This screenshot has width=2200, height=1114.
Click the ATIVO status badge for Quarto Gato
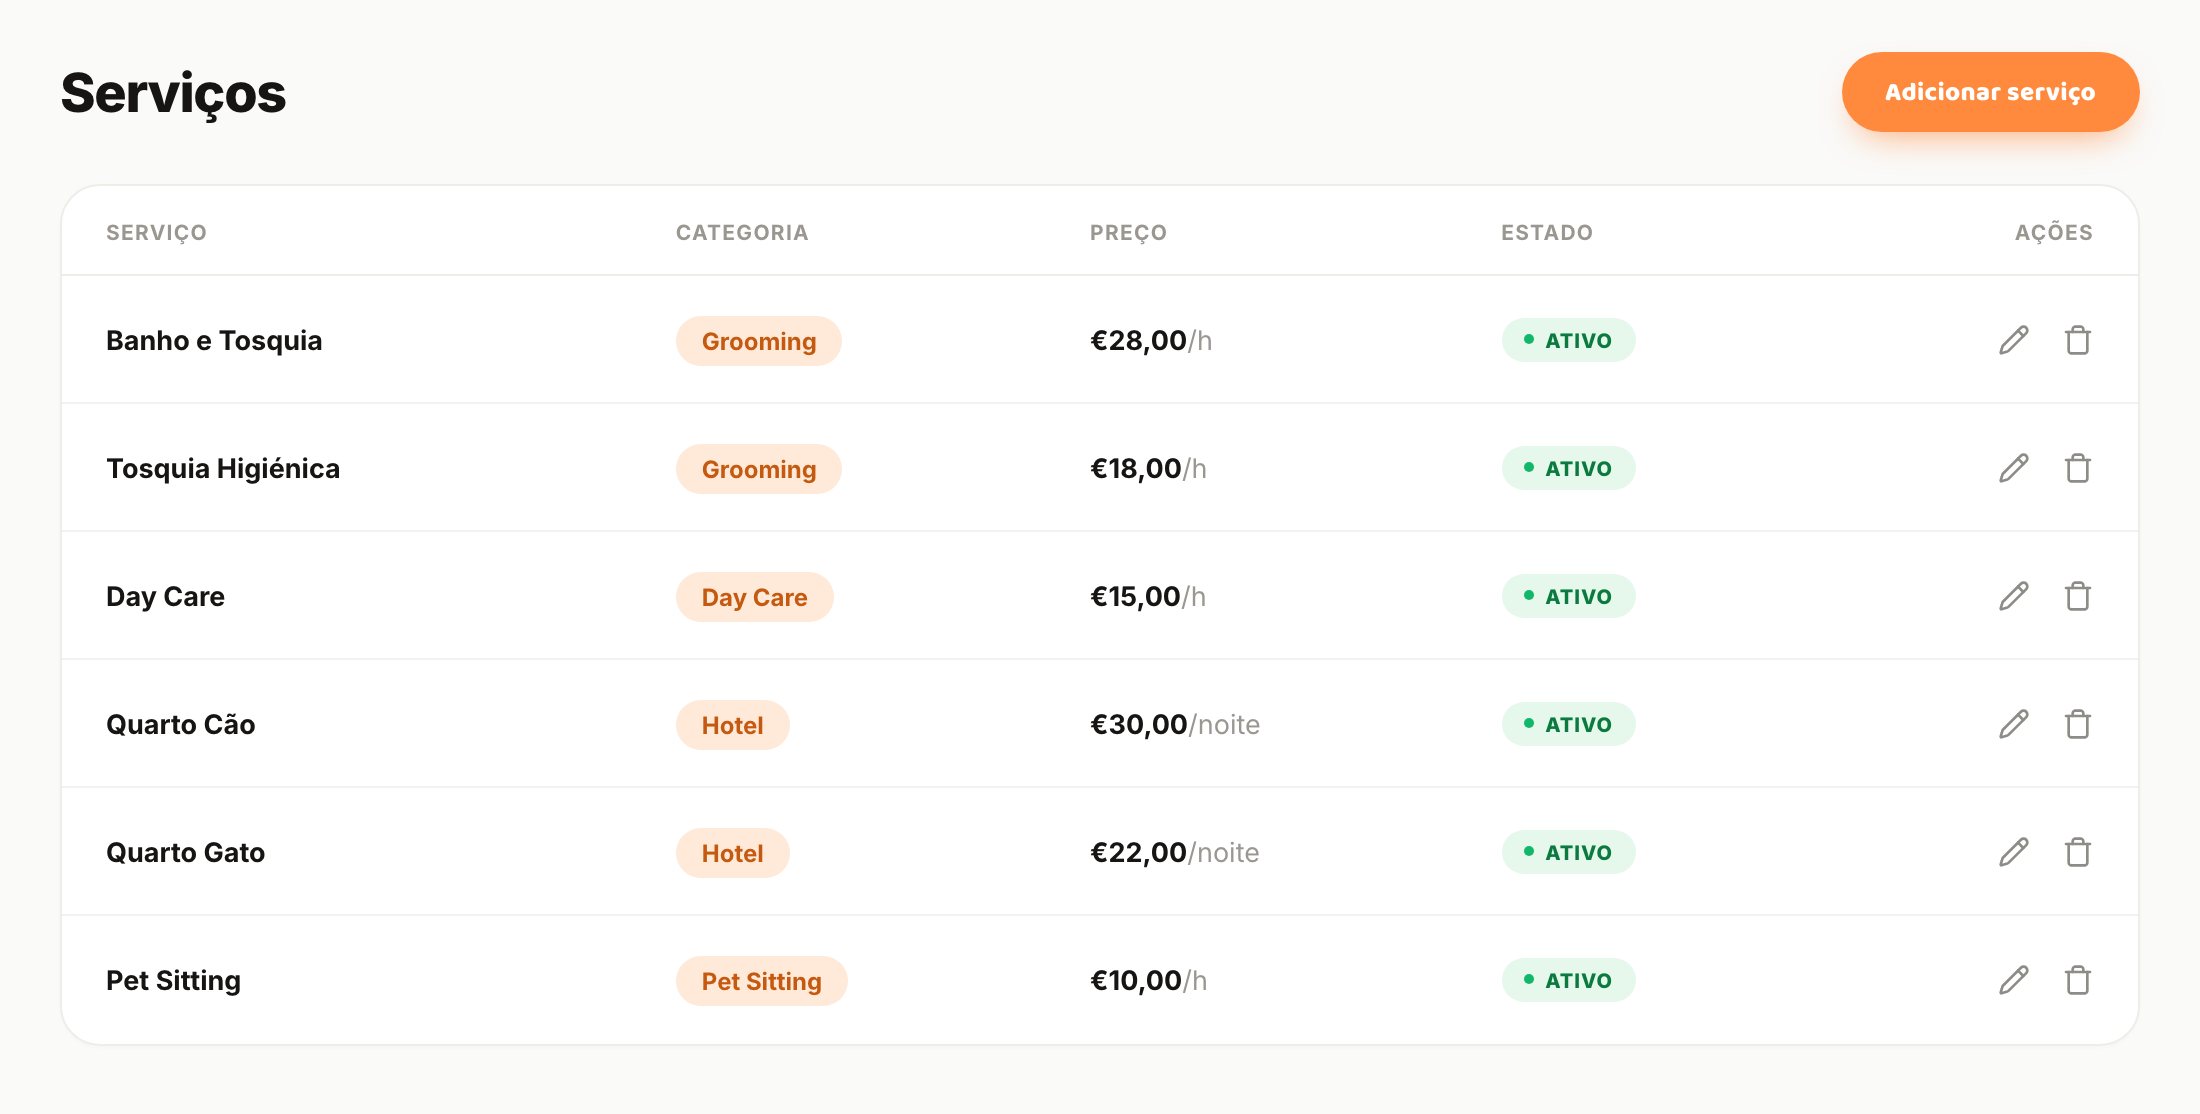pos(1568,852)
